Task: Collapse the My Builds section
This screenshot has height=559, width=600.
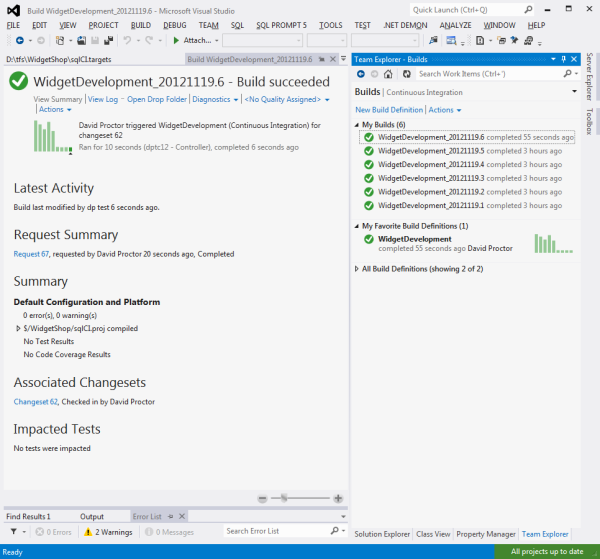Action: 358,125
